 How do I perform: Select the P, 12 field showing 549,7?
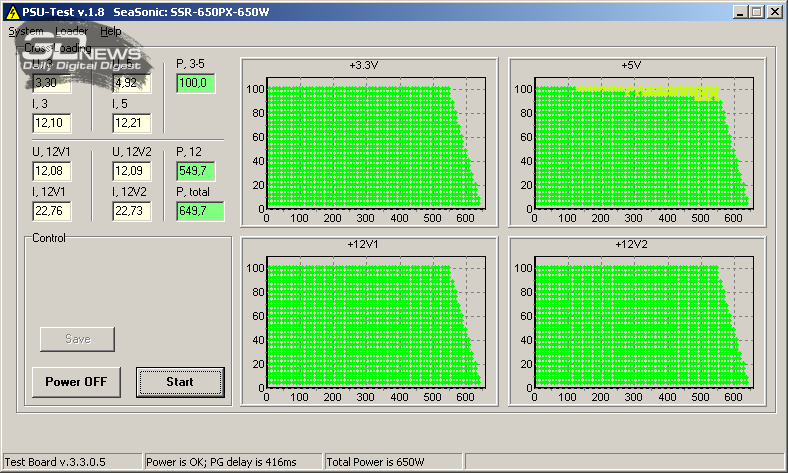[x=195, y=171]
